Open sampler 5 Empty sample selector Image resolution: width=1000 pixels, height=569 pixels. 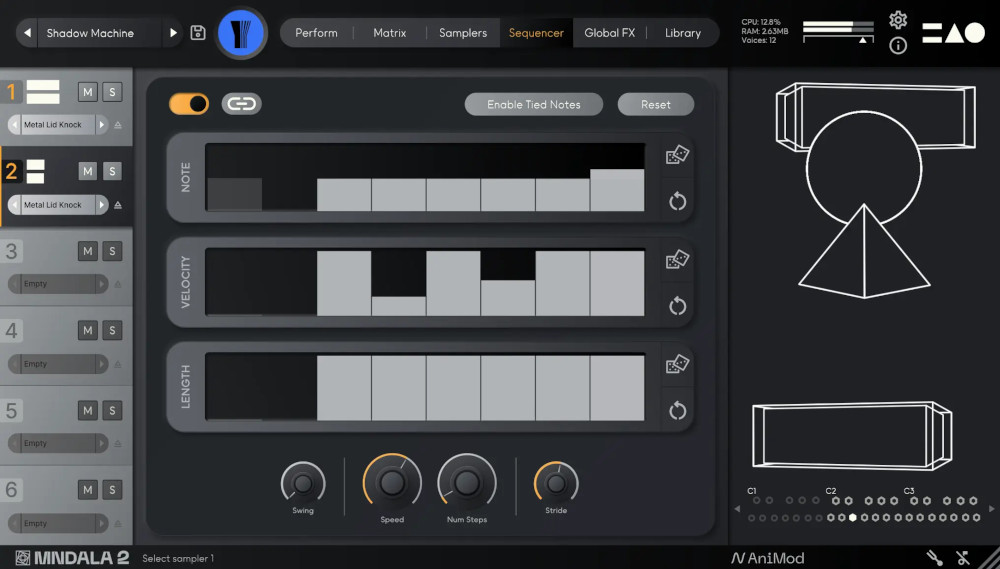pos(57,443)
